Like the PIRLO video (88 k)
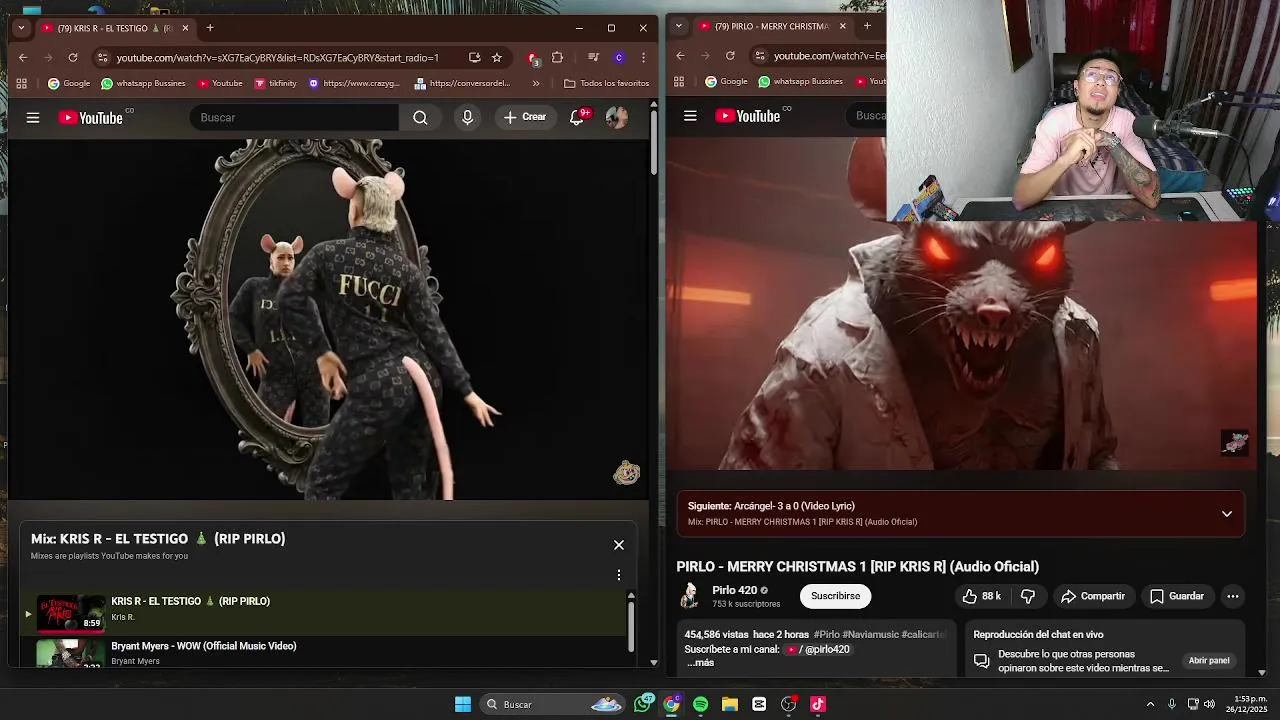The image size is (1280, 720). pos(981,596)
